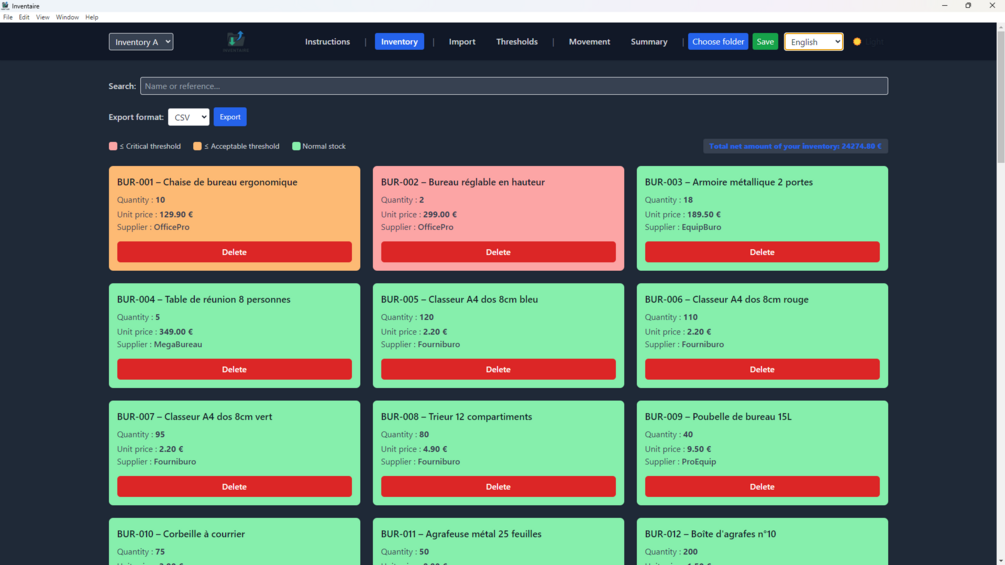Delete BUR-004 Table de réunion

[x=234, y=369]
